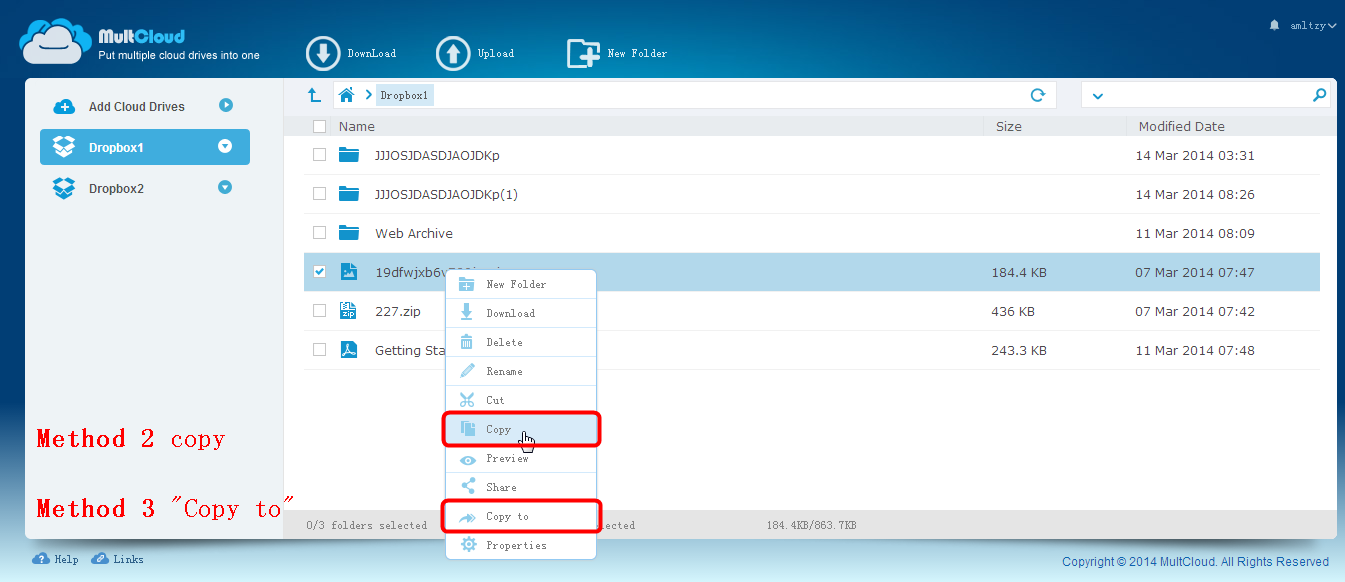The width and height of the screenshot is (1345, 582).
Task: Check the box for 227.zip
Action: 319,311
